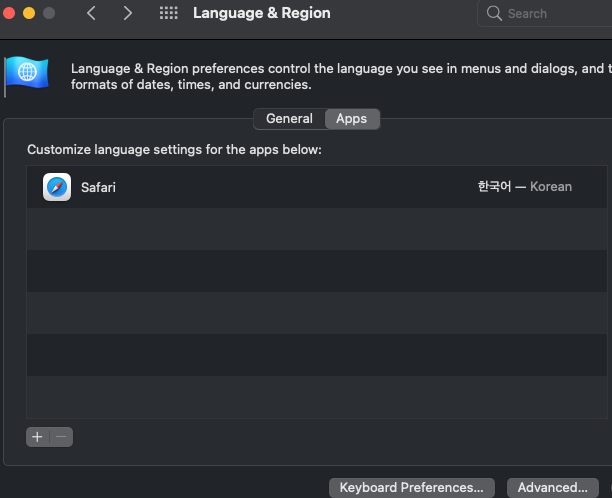Image resolution: width=612 pixels, height=498 pixels.
Task: Click the yellow minimize window button
Action: point(29,13)
